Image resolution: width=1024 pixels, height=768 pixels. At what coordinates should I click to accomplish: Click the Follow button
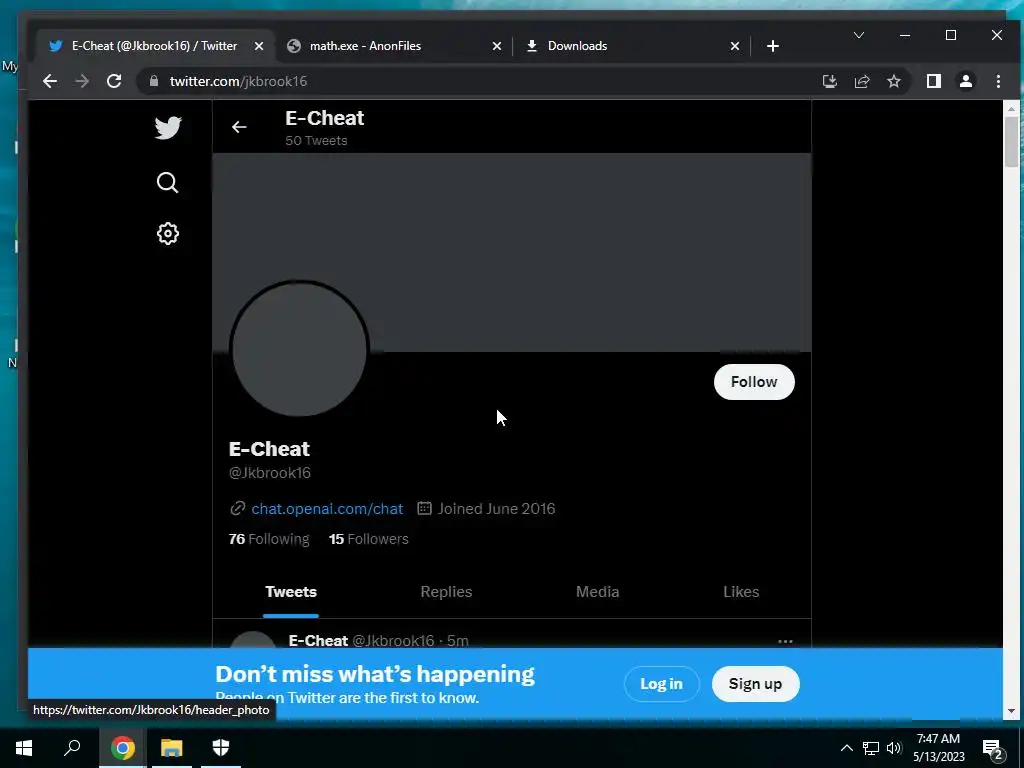pyautogui.click(x=754, y=382)
